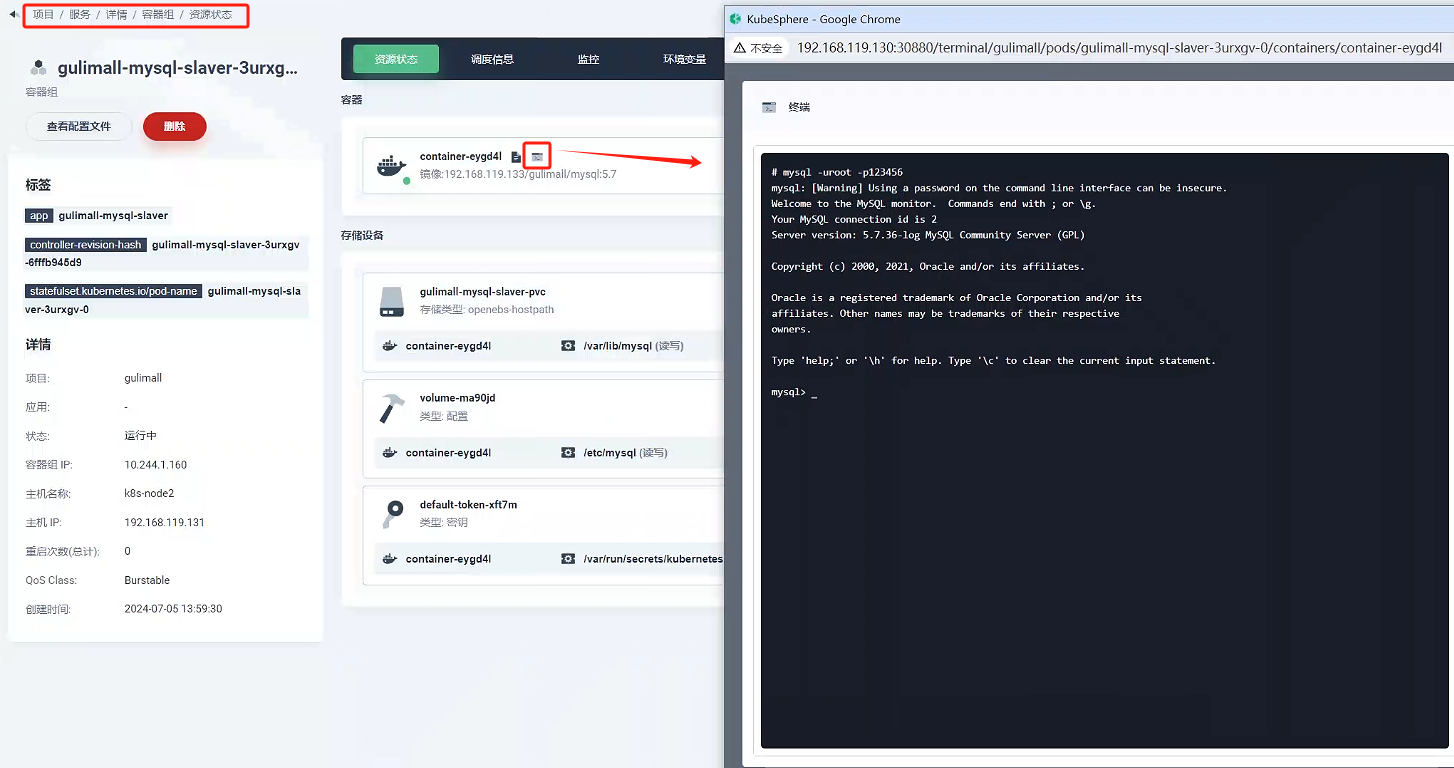The width and height of the screenshot is (1454, 768).
Task: Click mount icon before /var/lib/mysql
Action: point(568,346)
